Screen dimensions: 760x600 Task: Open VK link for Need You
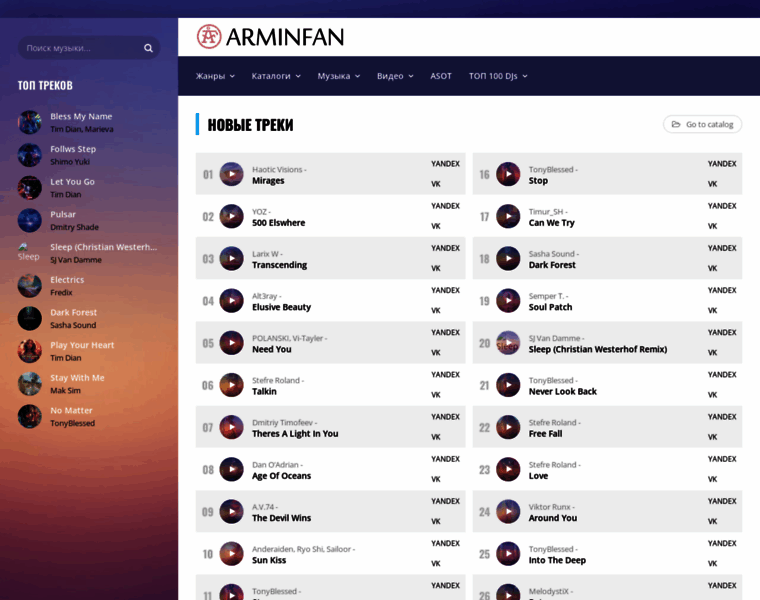(436, 353)
